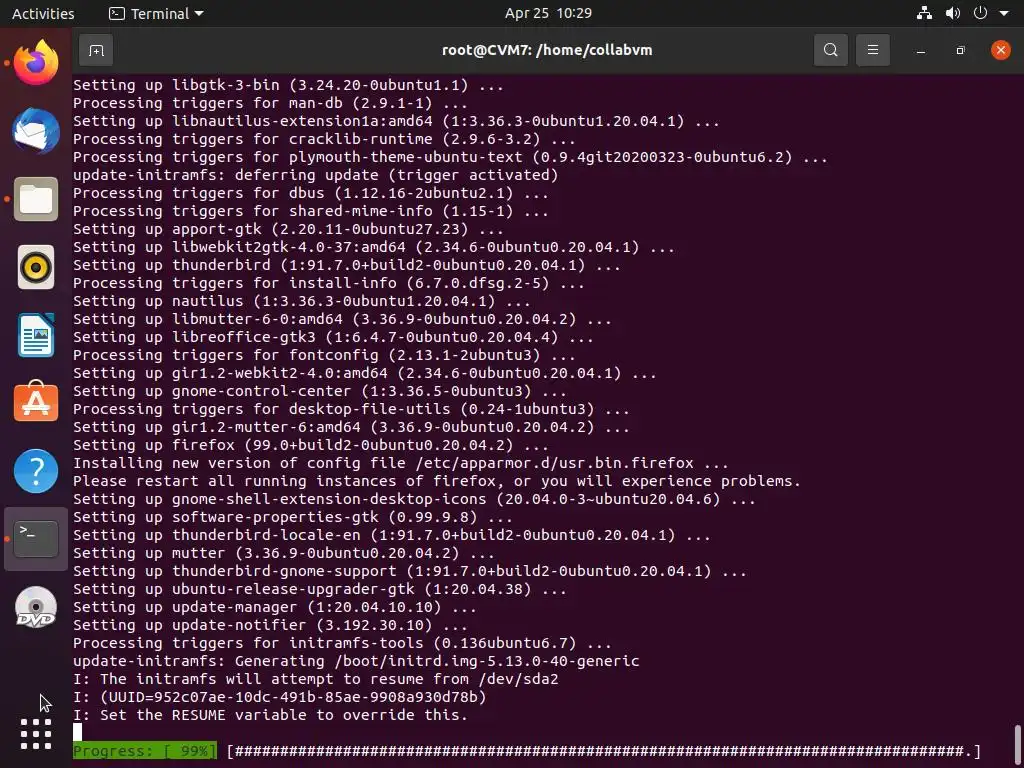Screen dimensions: 1024x768
Task: Click 'Setting up apport-gtk' line
Action: coord(289,229)
